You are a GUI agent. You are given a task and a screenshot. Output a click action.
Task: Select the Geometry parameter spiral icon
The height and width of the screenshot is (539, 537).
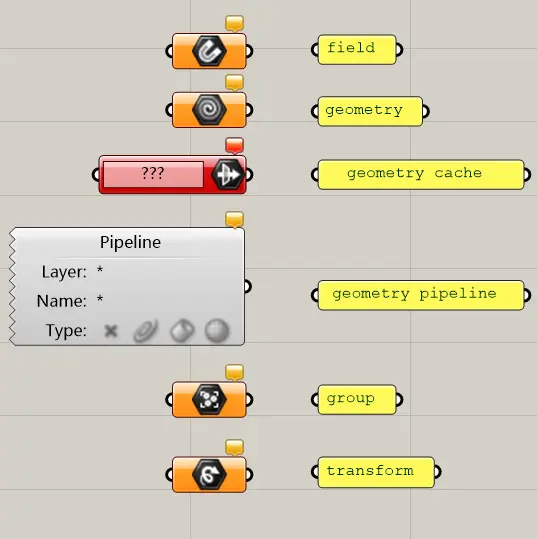(209, 110)
